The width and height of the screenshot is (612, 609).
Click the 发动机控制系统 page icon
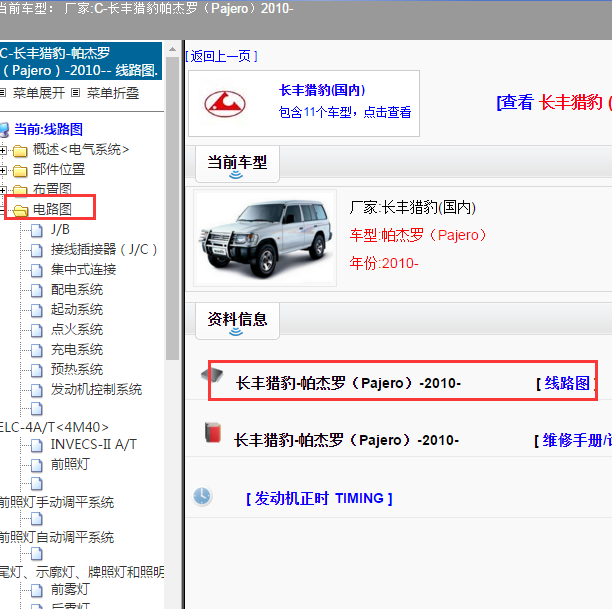tap(37, 390)
